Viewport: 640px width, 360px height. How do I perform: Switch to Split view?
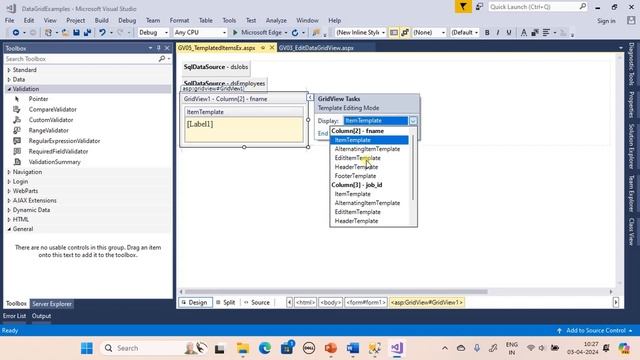point(225,302)
